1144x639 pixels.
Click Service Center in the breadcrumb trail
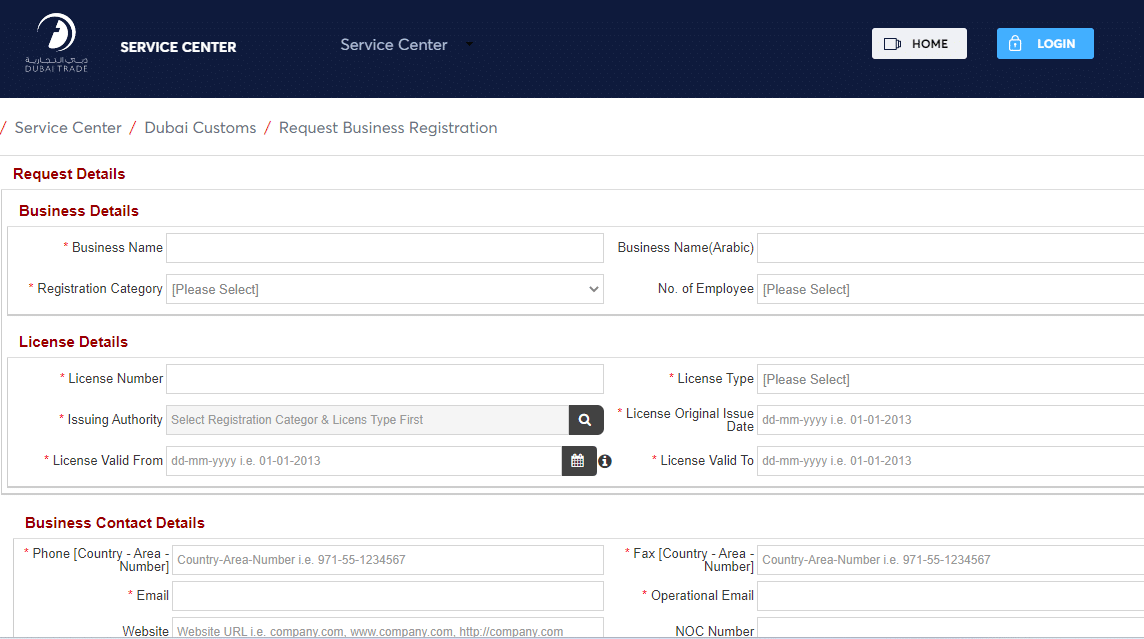(x=68, y=127)
